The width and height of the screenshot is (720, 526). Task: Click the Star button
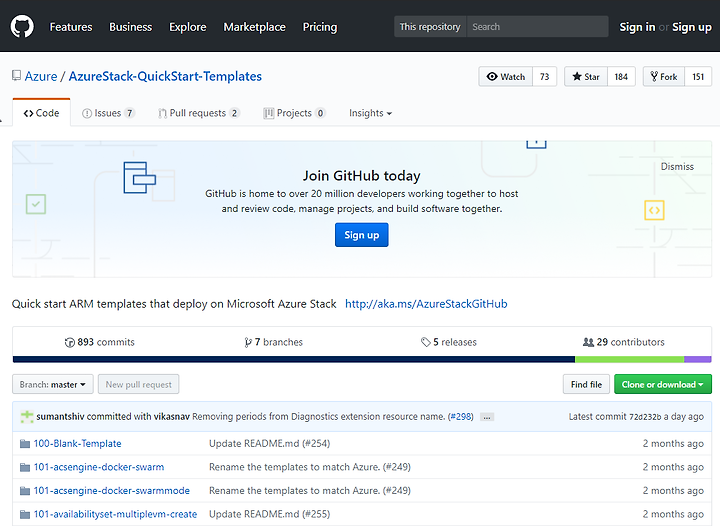(x=586, y=77)
